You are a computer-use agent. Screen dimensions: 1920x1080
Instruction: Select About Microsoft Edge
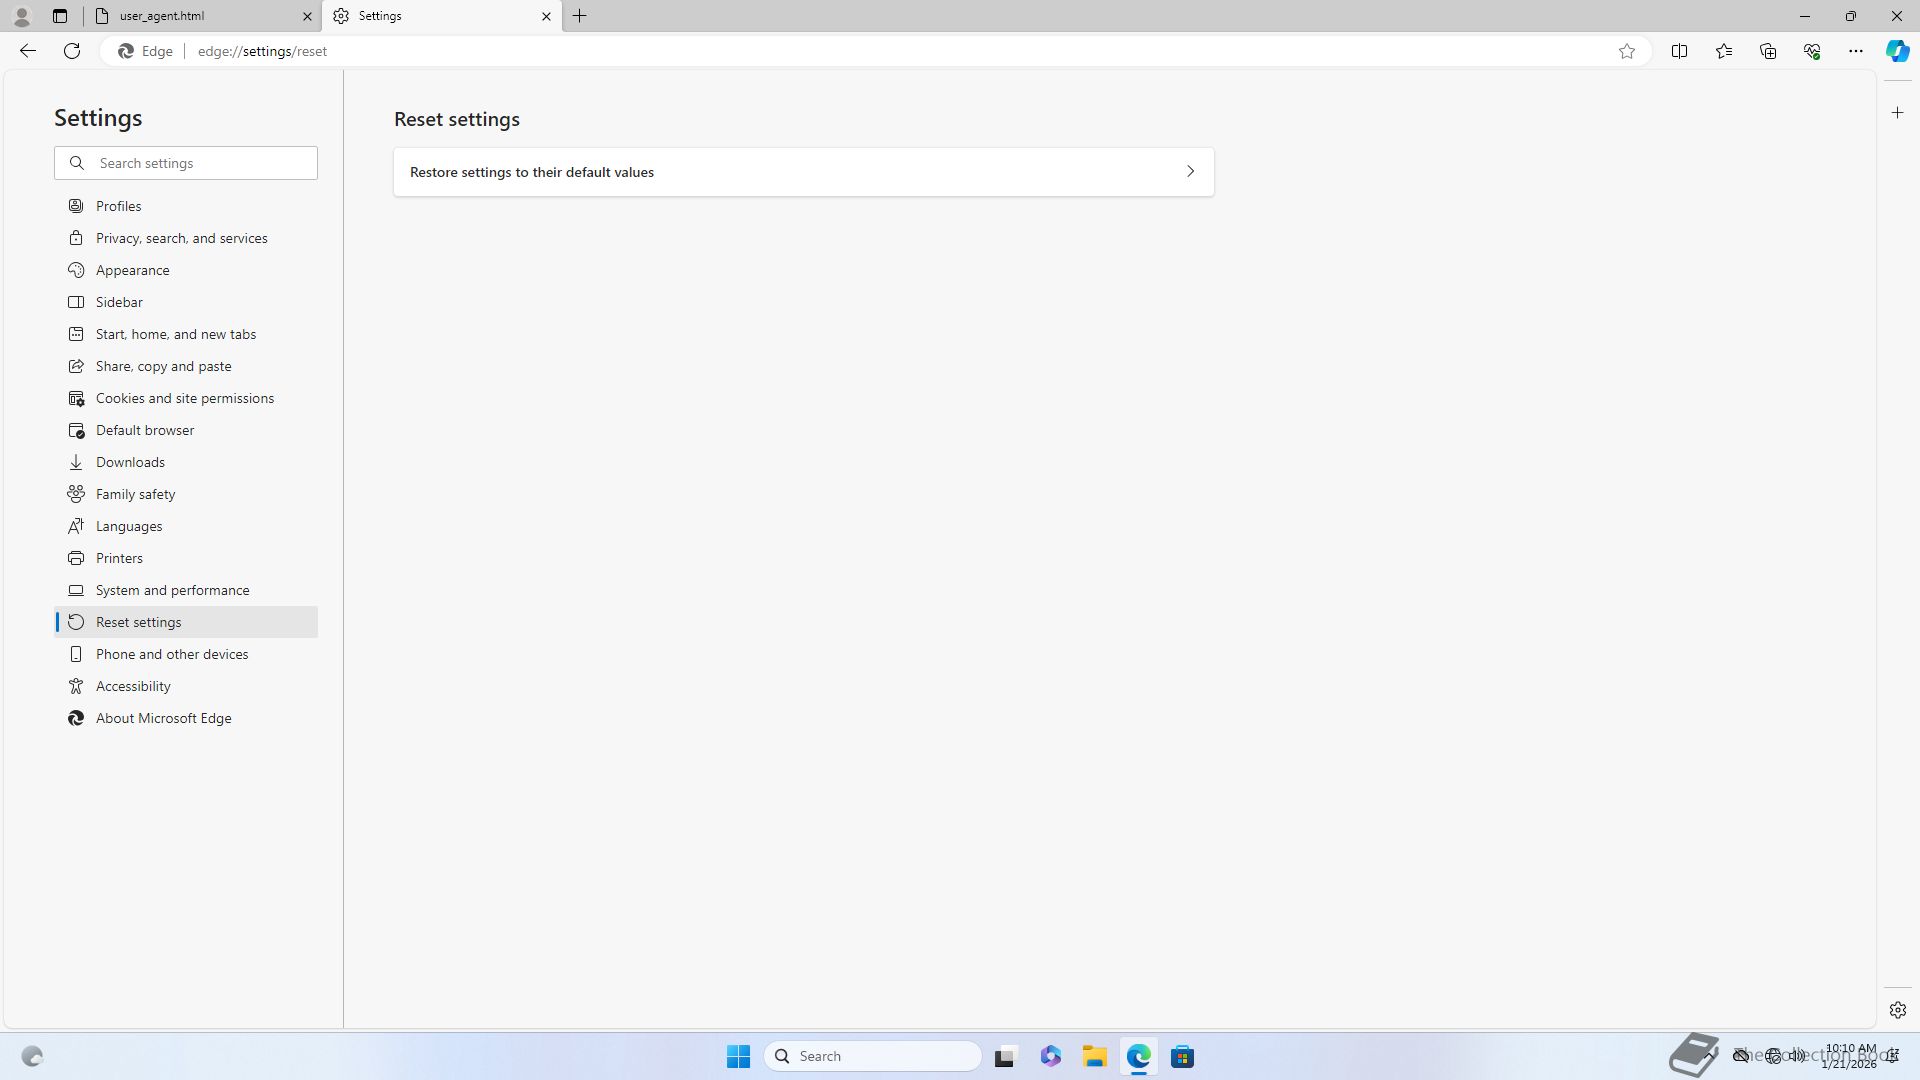click(163, 718)
